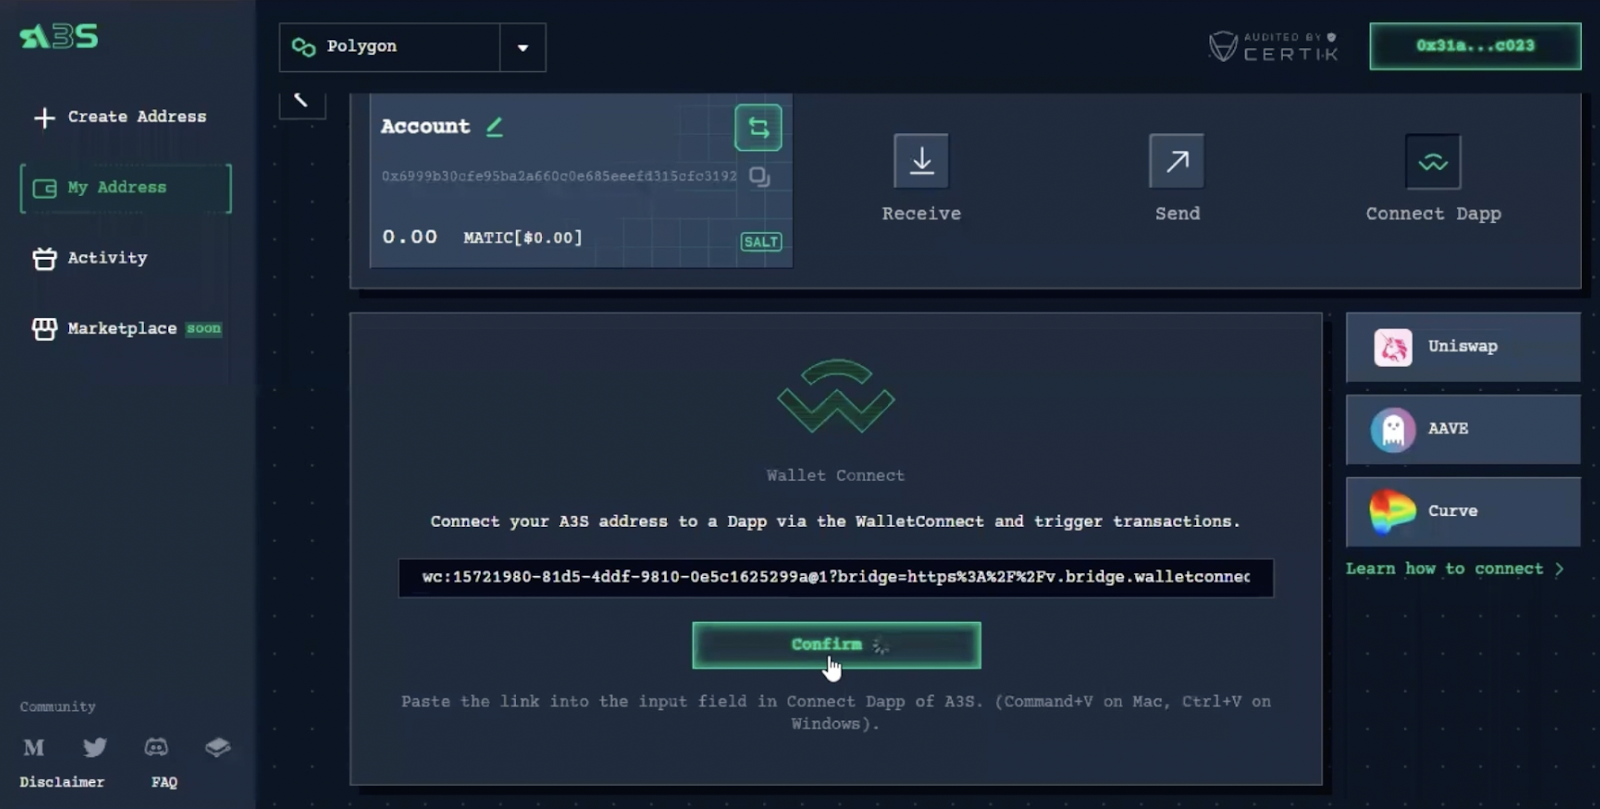Click the Activity basket icon
The image size is (1600, 809).
44,259
